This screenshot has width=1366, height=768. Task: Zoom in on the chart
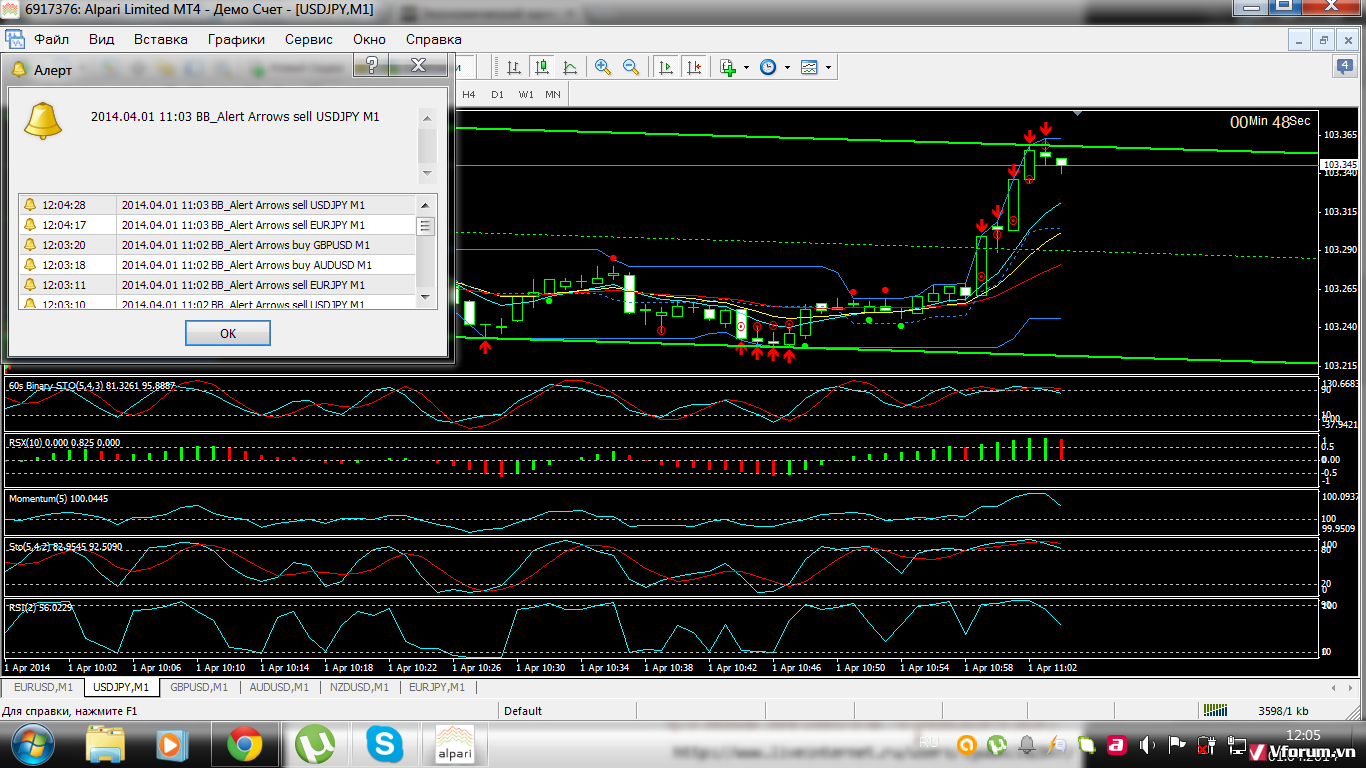pos(603,67)
